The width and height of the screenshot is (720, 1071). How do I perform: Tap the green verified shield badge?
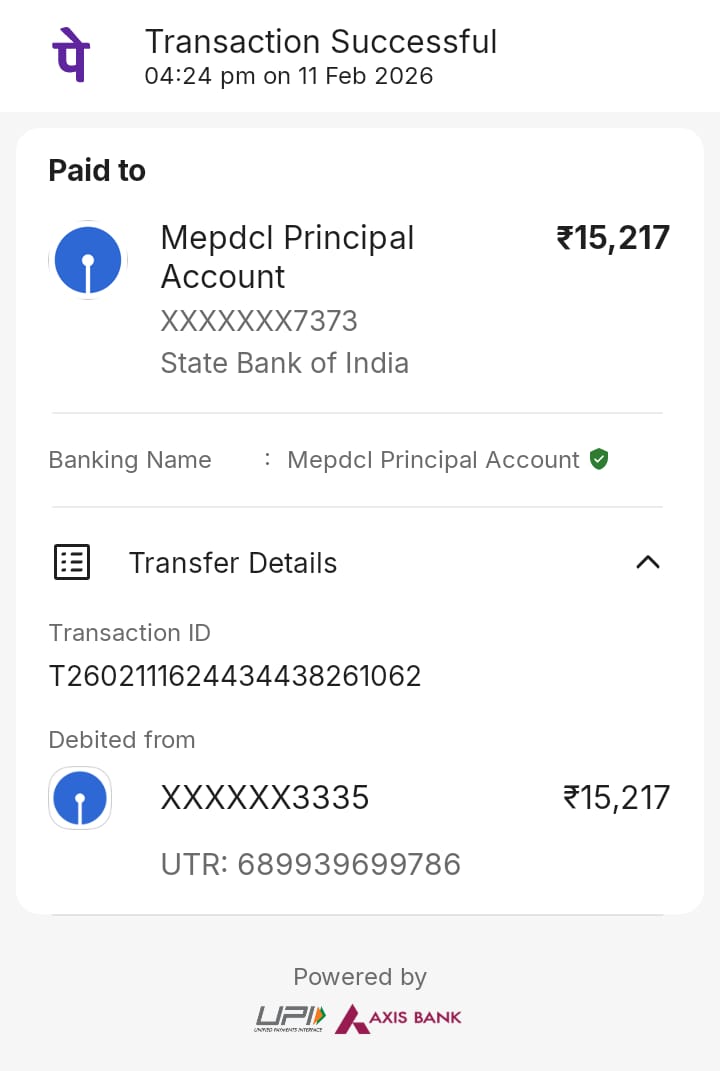point(599,459)
